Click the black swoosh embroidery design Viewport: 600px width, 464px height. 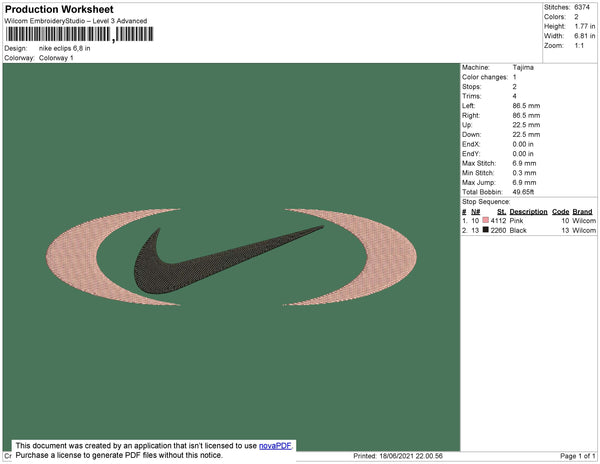[x=229, y=260]
